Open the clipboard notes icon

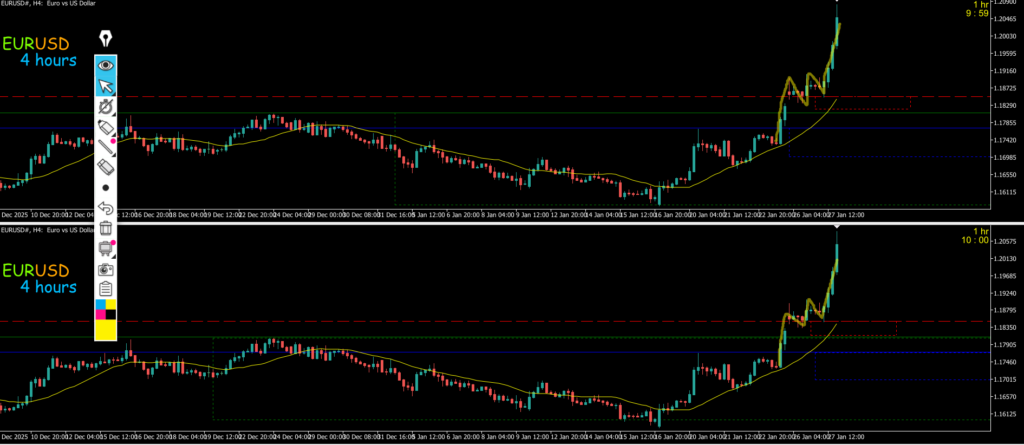coord(106,289)
